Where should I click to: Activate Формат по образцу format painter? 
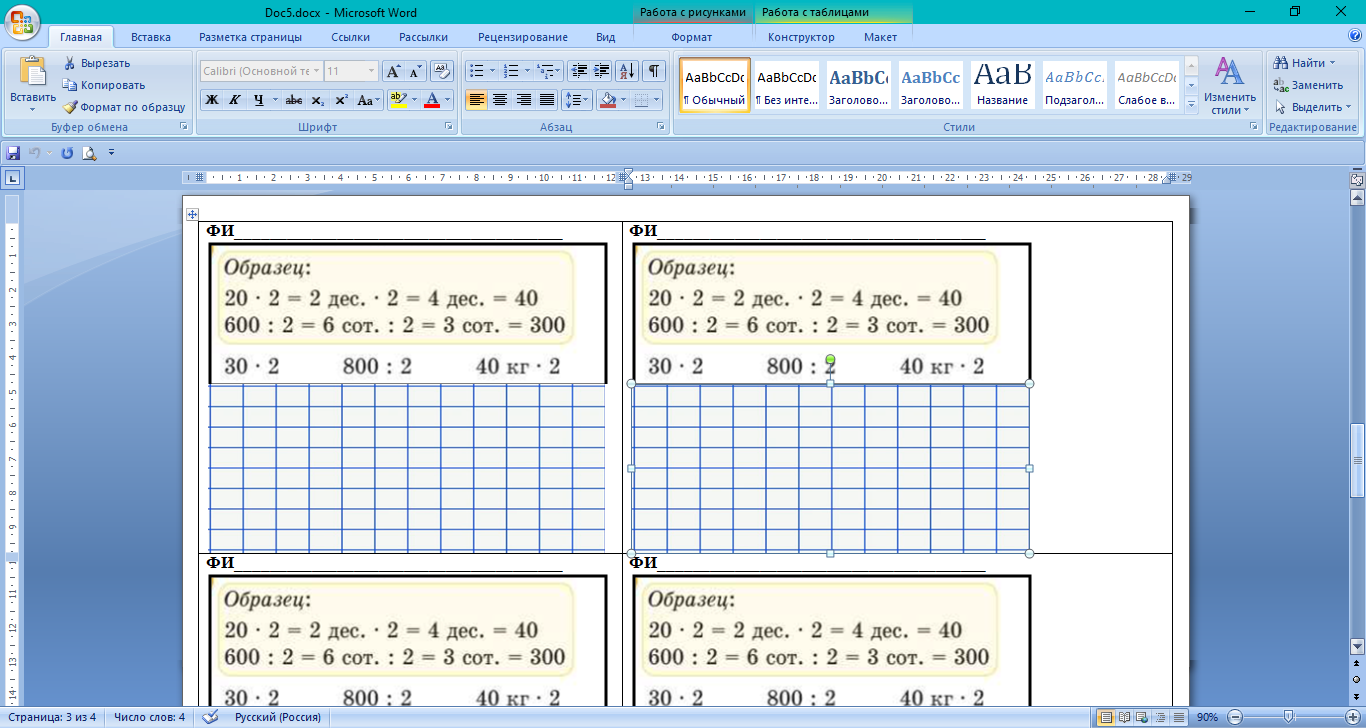[x=124, y=107]
